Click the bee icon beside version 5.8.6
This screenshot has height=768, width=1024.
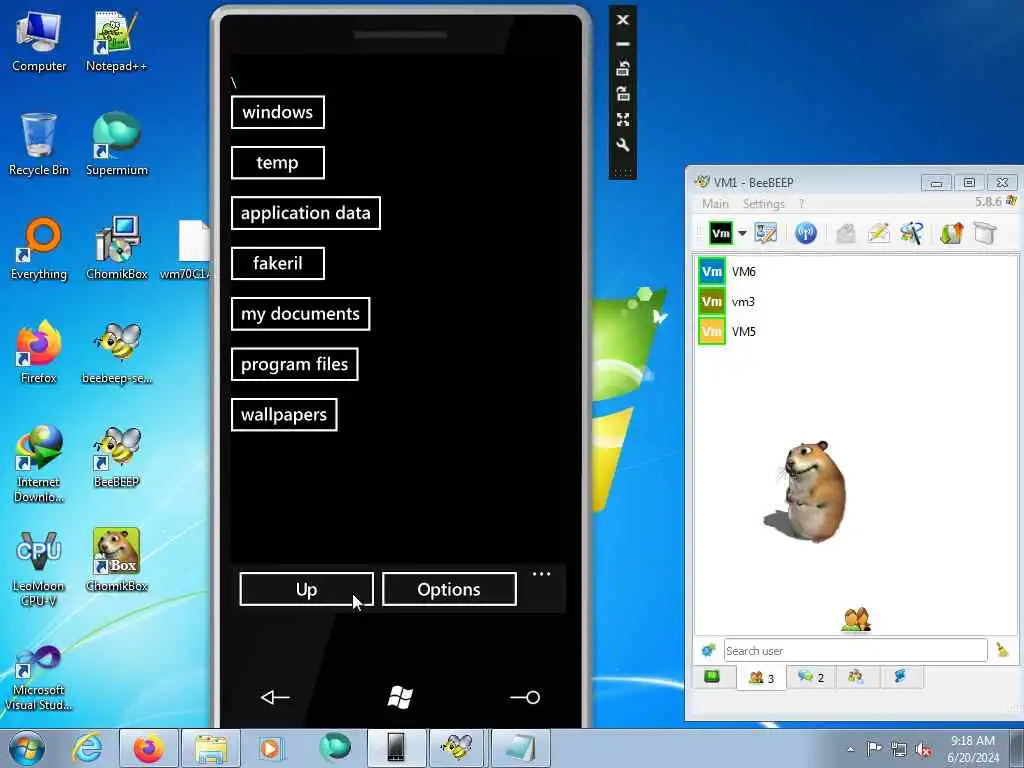click(1011, 201)
